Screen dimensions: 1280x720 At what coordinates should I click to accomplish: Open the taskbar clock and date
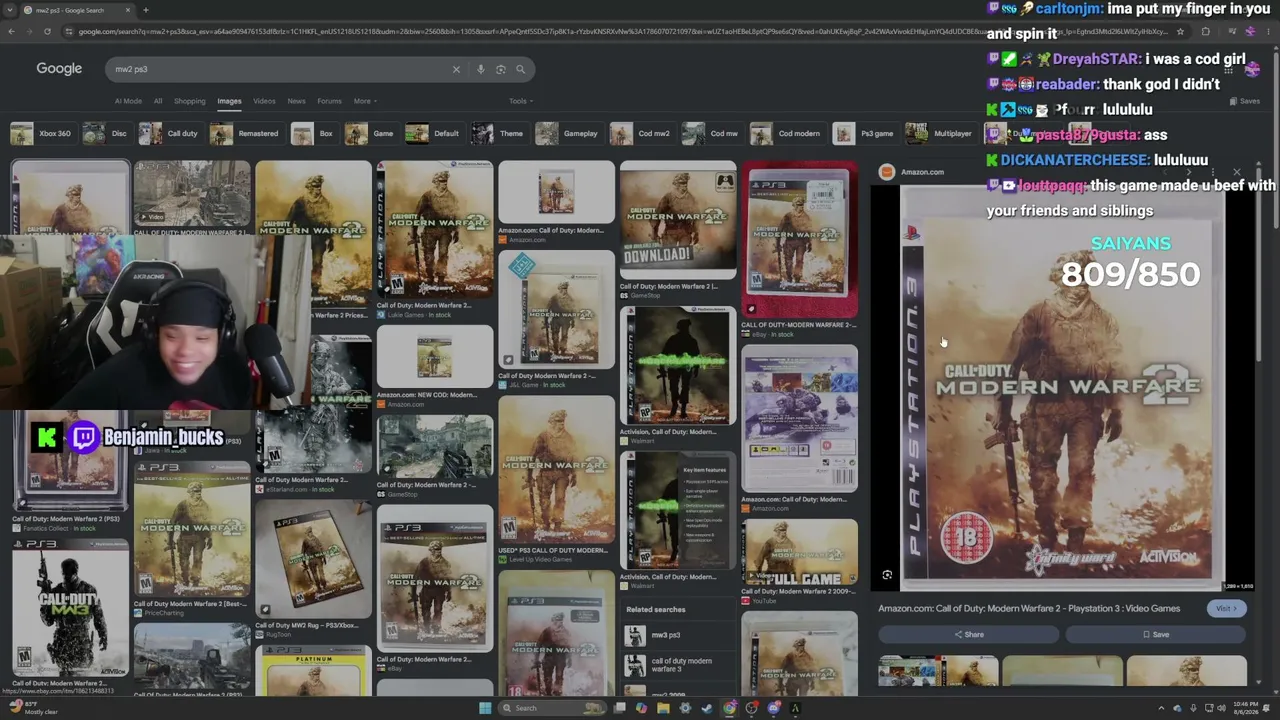coord(1246,708)
